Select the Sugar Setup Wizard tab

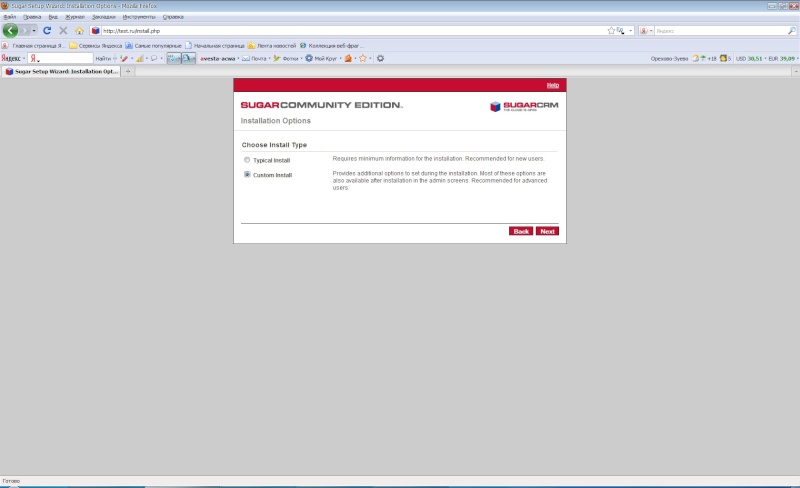click(61, 71)
